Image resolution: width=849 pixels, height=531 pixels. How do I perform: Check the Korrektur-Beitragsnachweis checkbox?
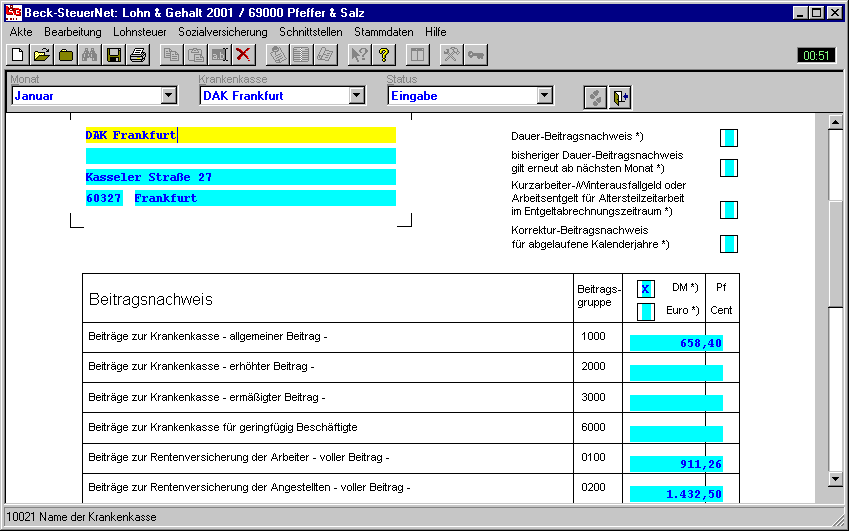(729, 244)
